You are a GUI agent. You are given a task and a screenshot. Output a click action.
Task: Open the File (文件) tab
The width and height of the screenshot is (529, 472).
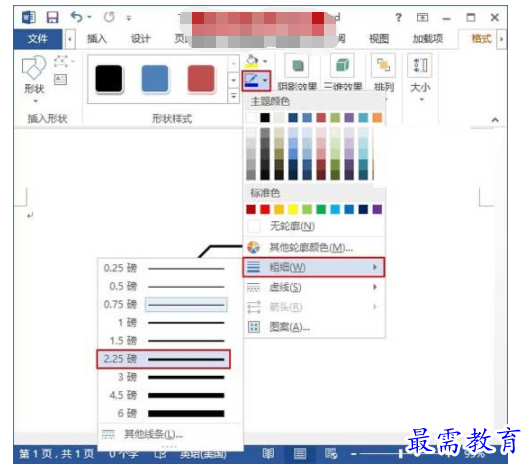tap(38, 39)
